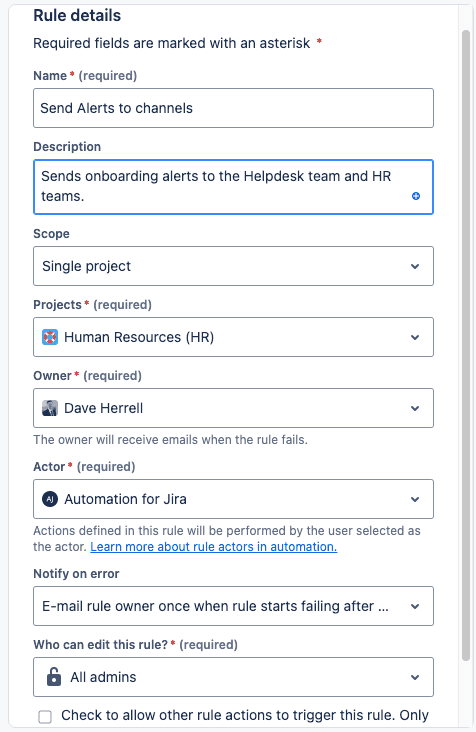The height and width of the screenshot is (732, 476).
Task: Expand the Who can edit this rule dropdown
Action: point(233,677)
